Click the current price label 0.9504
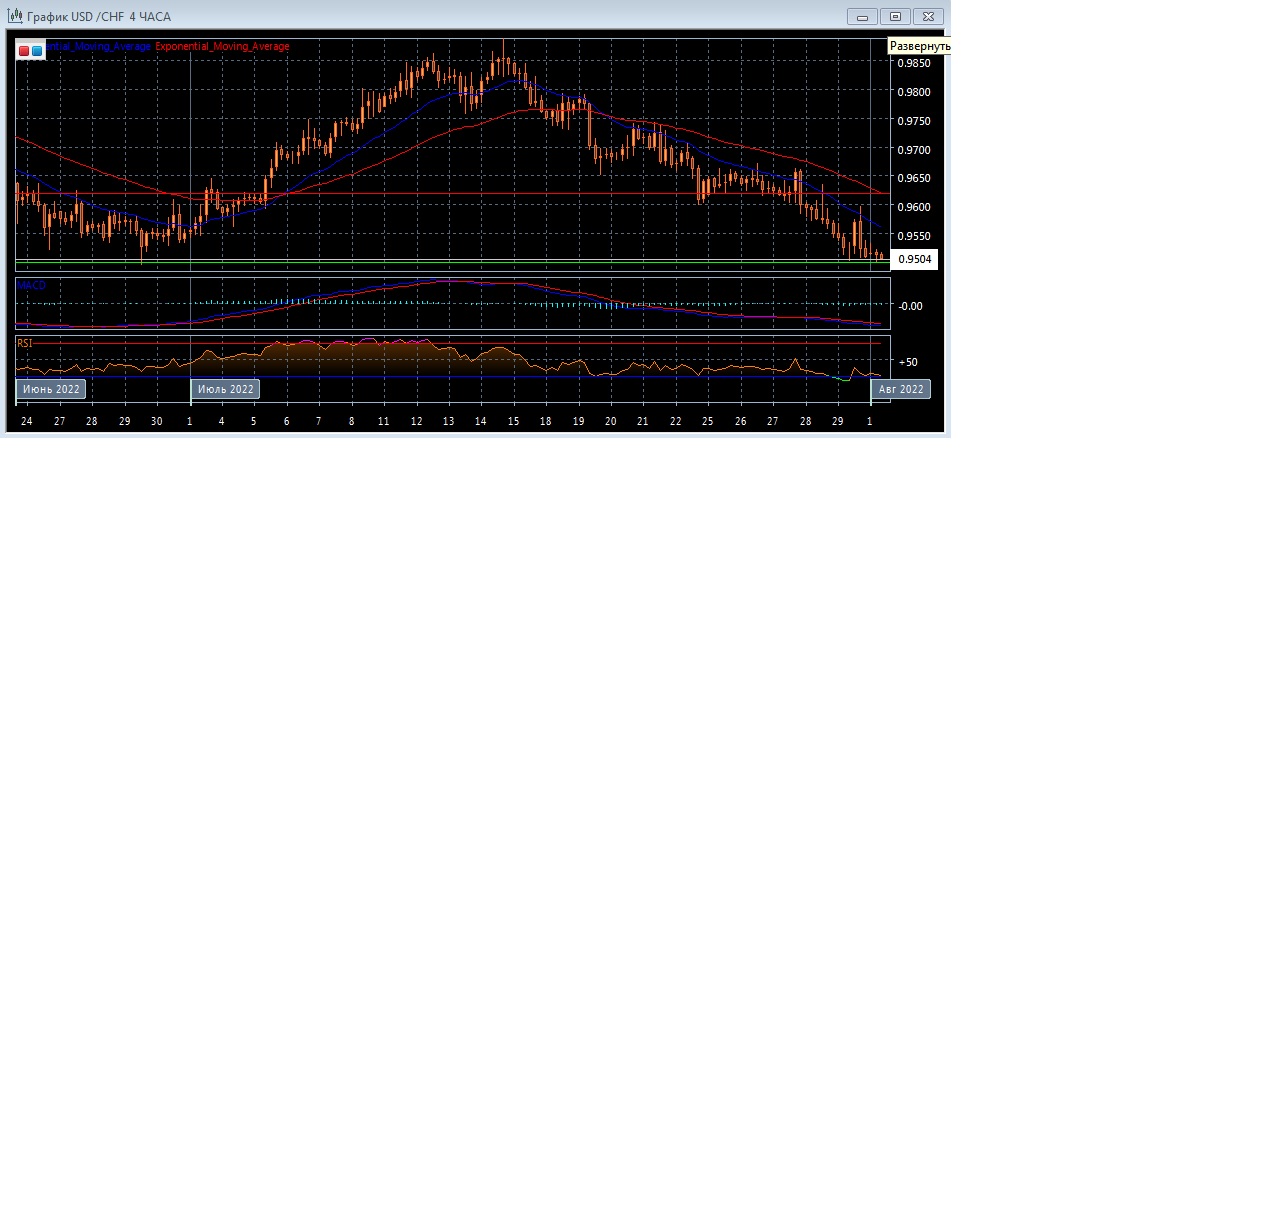The image size is (1266, 1228). click(x=914, y=260)
